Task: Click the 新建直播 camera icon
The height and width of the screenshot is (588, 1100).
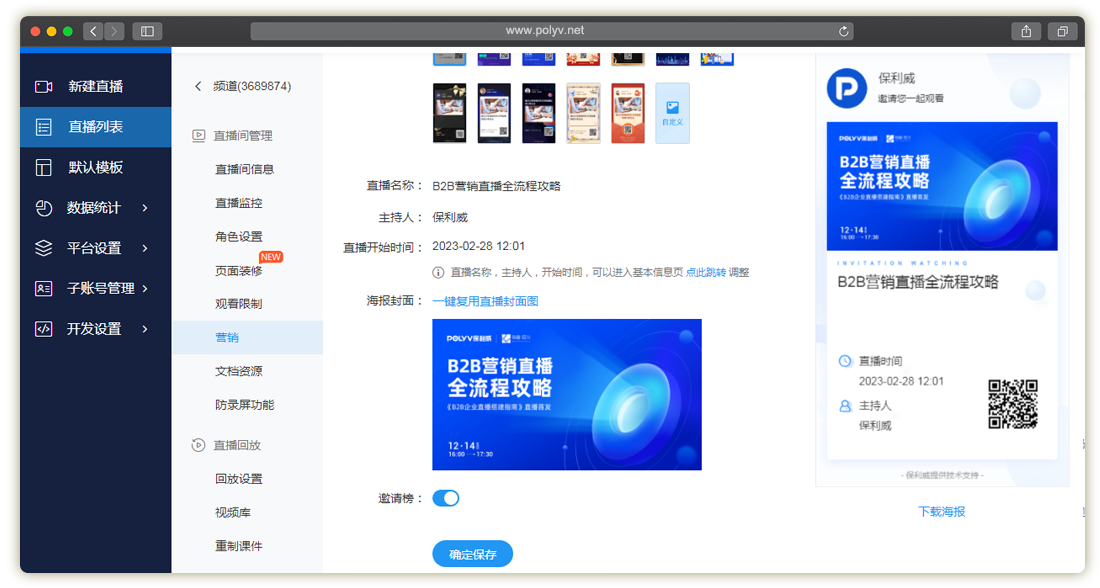Action: 43,87
